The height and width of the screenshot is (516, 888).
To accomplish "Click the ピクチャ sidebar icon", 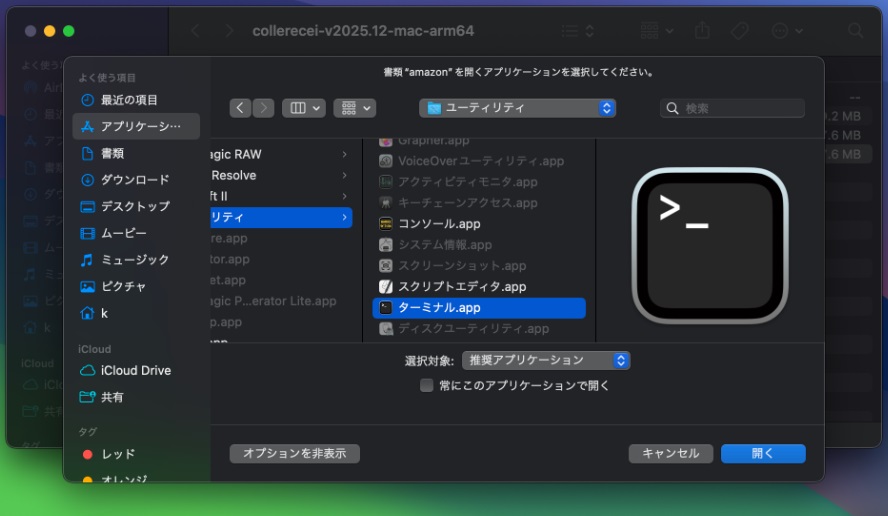I will 87,286.
